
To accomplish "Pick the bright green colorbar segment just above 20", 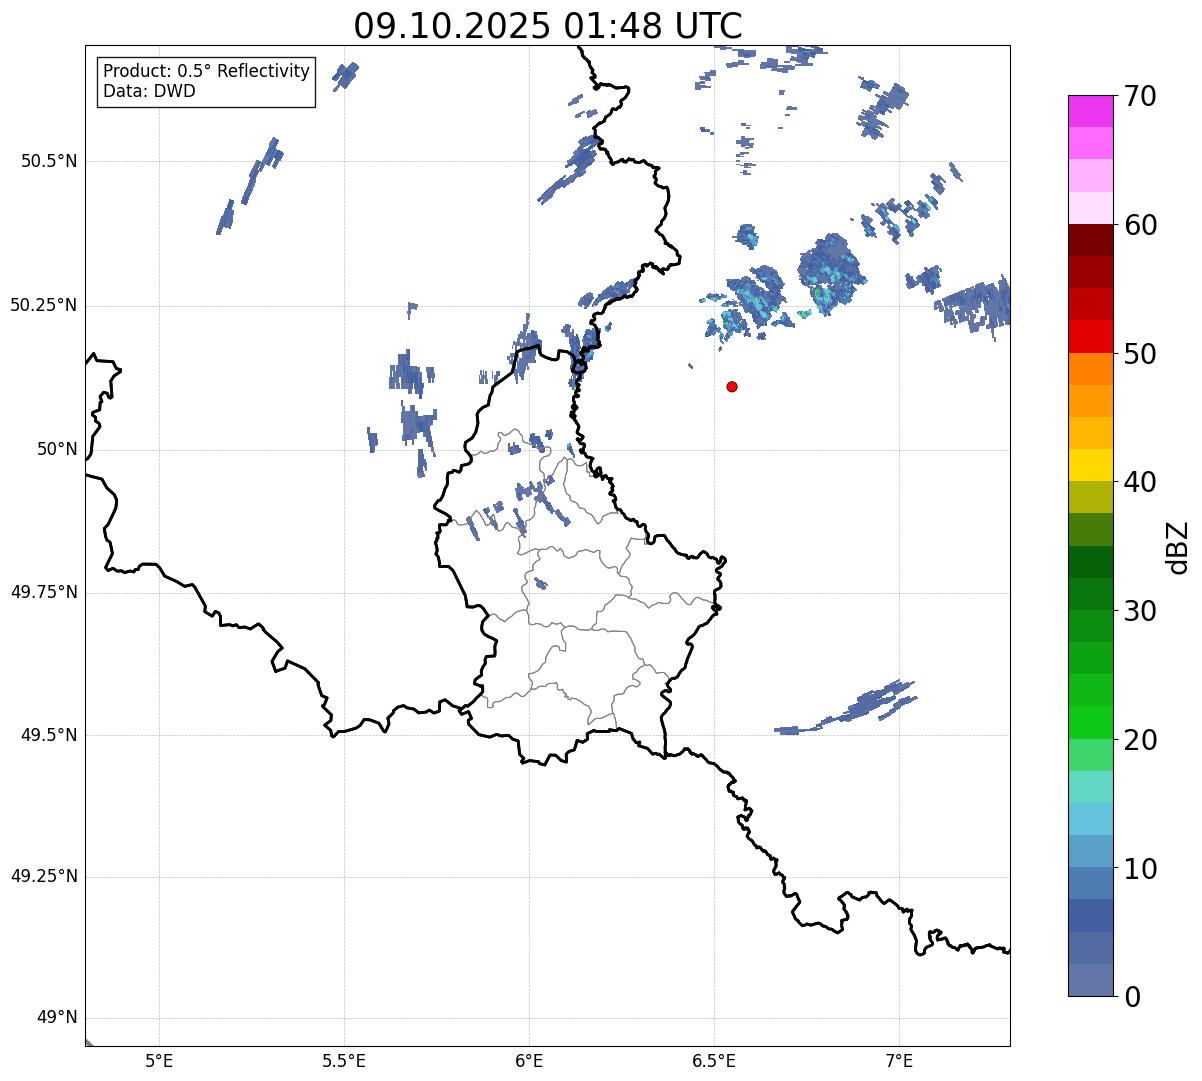I will (1091, 722).
